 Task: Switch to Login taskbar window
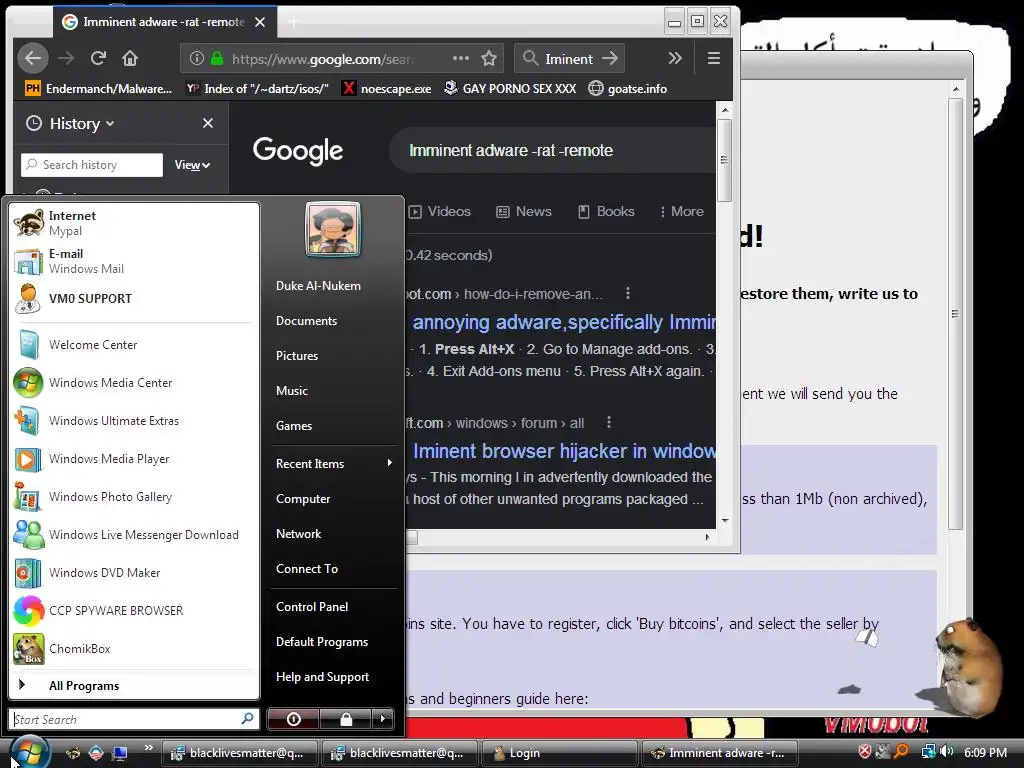click(x=558, y=753)
